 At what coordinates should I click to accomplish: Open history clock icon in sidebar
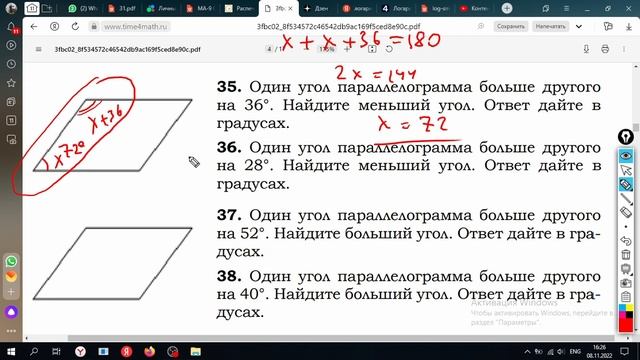point(11,64)
